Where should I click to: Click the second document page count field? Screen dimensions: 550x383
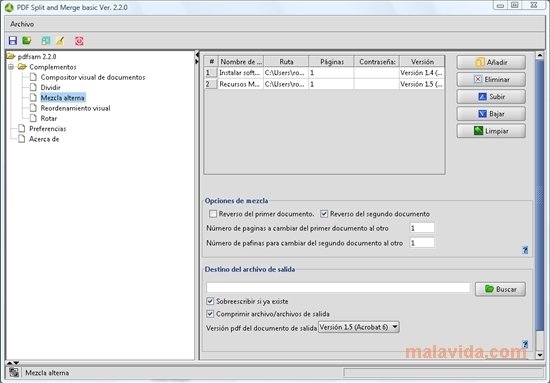pos(422,243)
